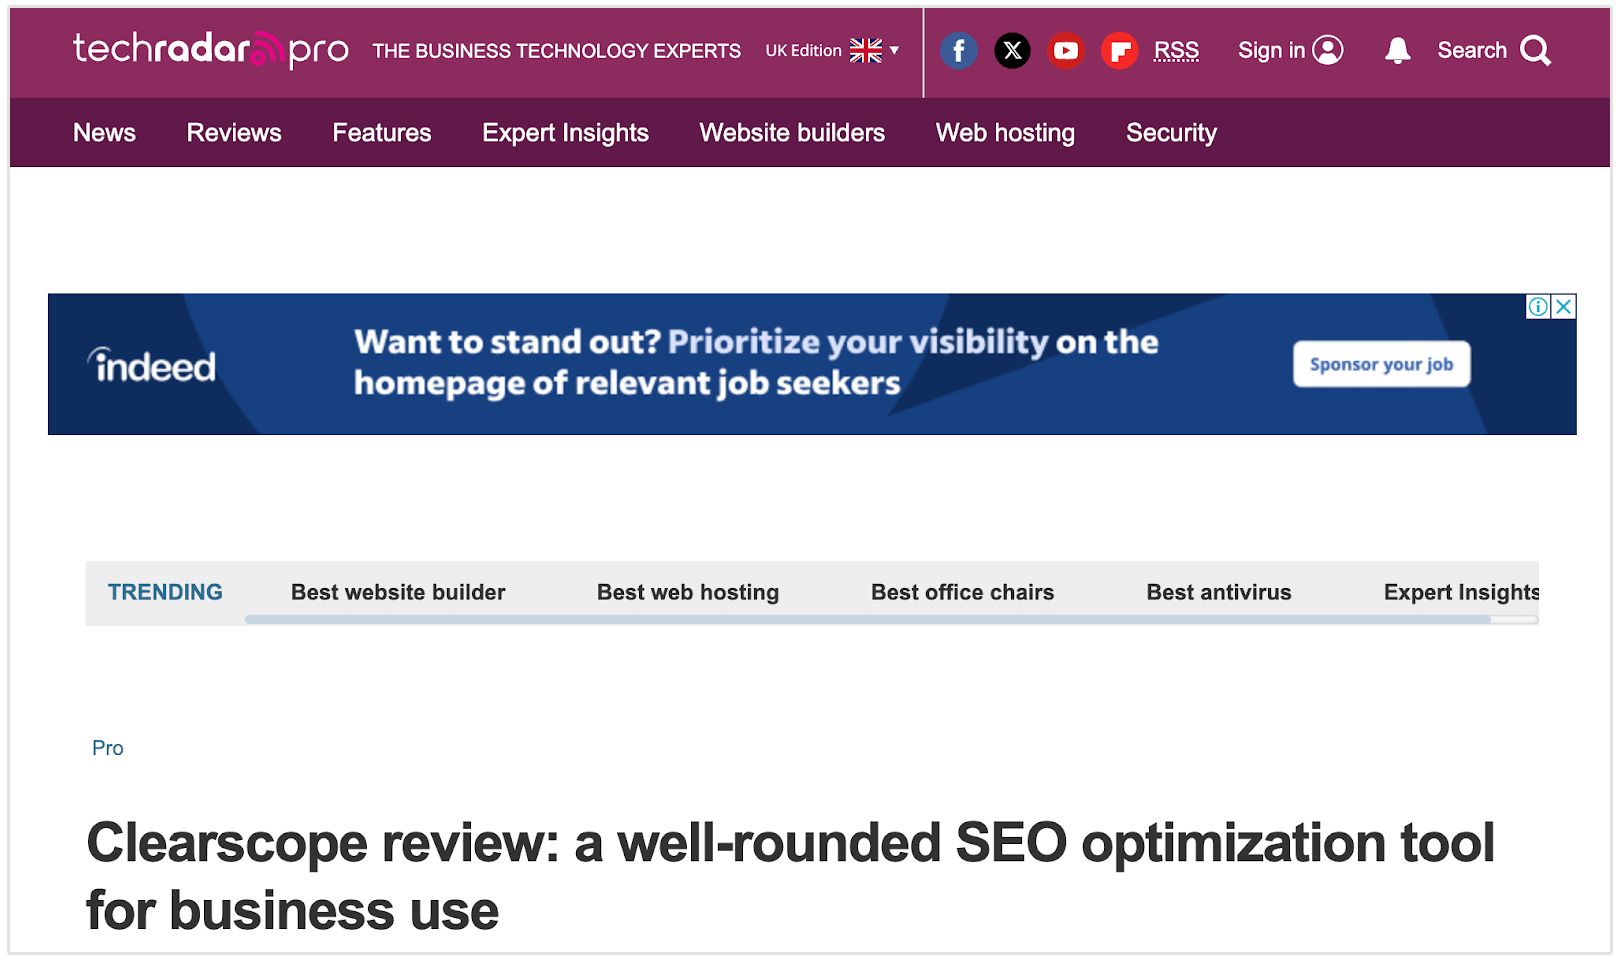The height and width of the screenshot is (960, 1620).
Task: Switch to the Reviews section
Action: pos(233,132)
